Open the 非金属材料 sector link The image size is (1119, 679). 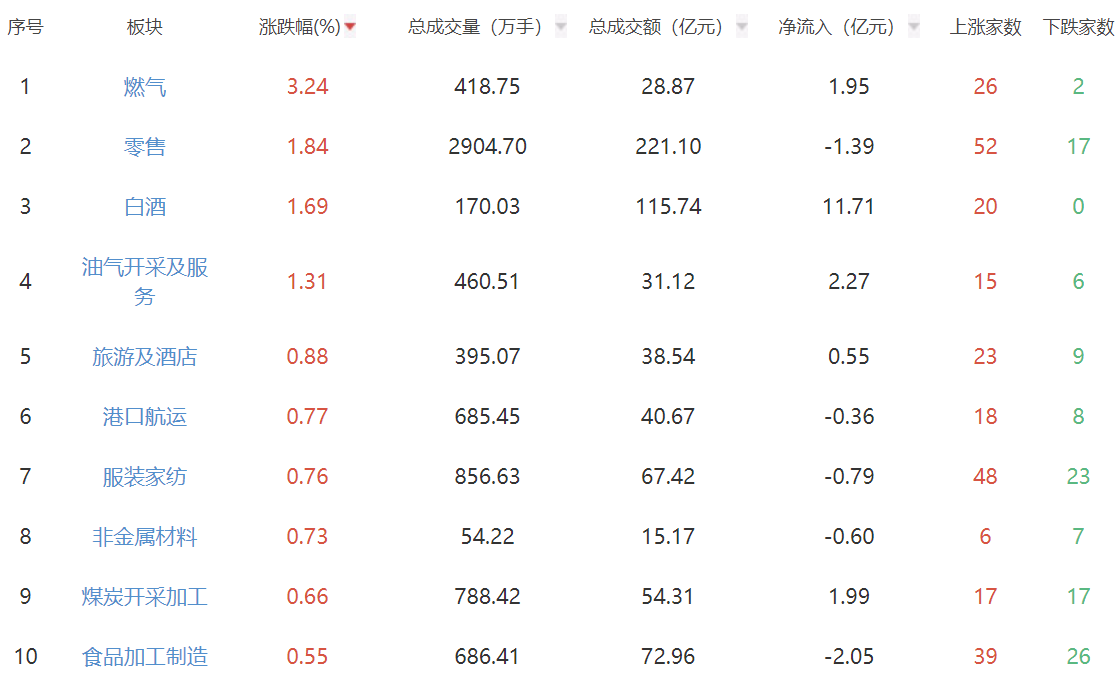pyautogui.click(x=145, y=537)
